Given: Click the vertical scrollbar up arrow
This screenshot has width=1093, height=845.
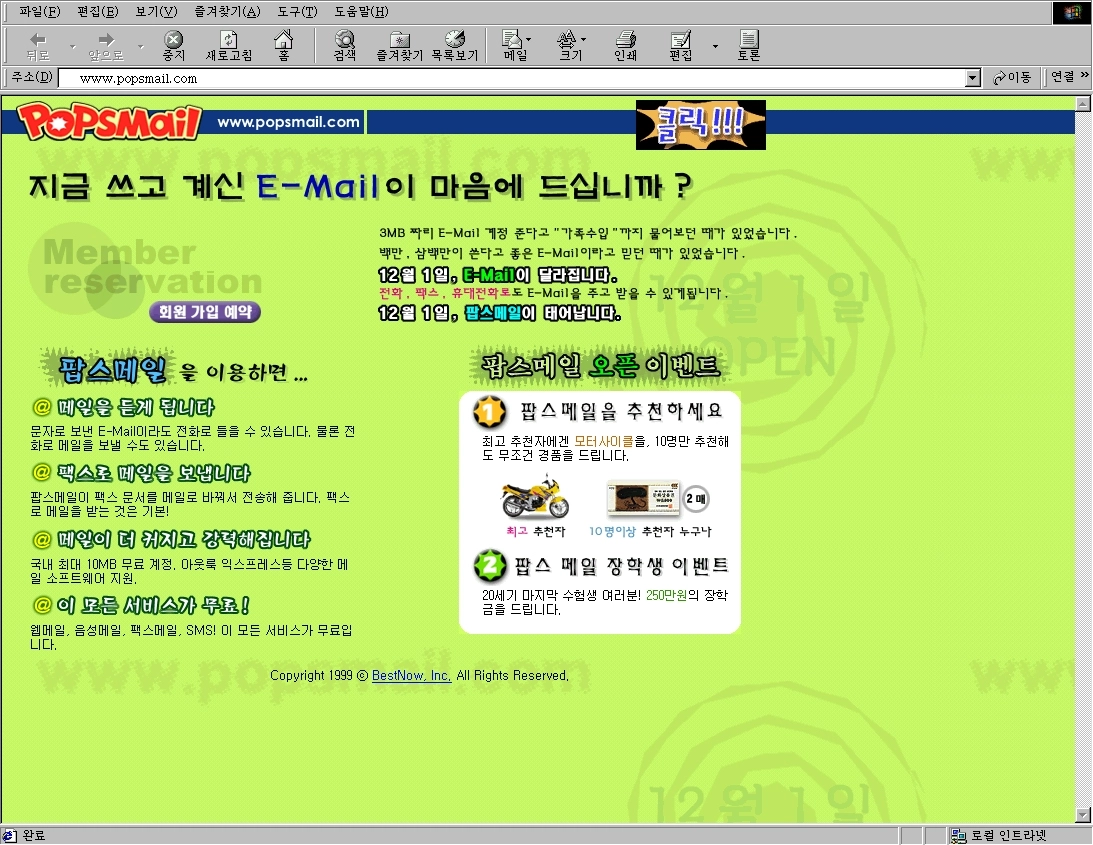Looking at the screenshot, I should click(1083, 104).
